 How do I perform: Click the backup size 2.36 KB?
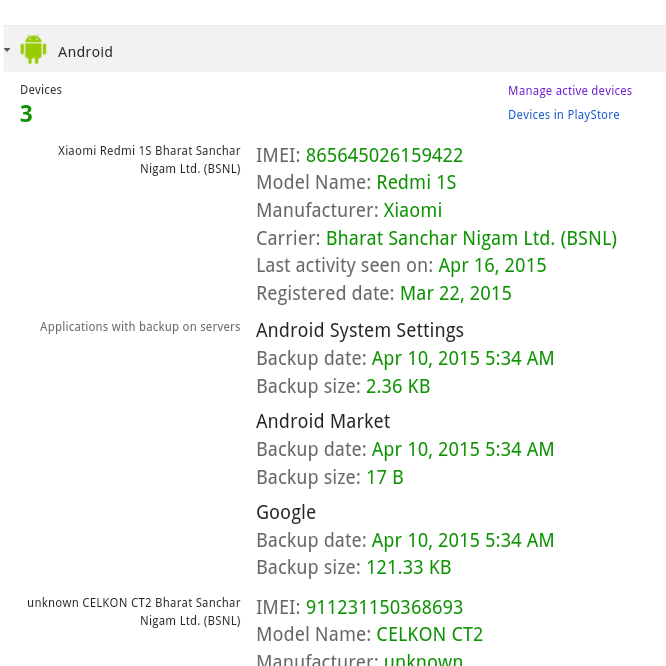click(x=398, y=387)
